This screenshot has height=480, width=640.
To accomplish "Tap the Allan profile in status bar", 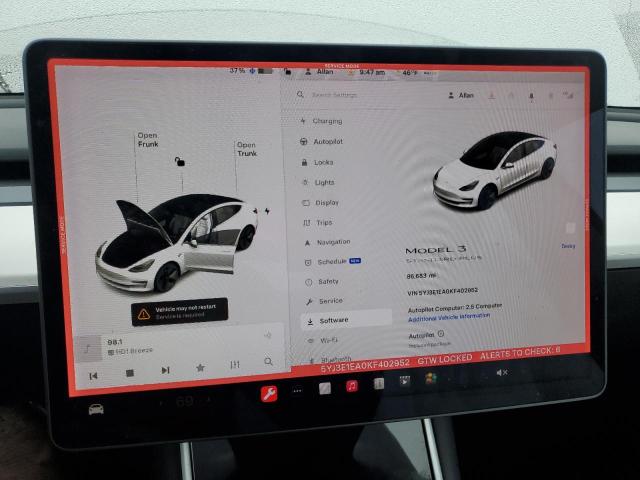I will pos(320,72).
